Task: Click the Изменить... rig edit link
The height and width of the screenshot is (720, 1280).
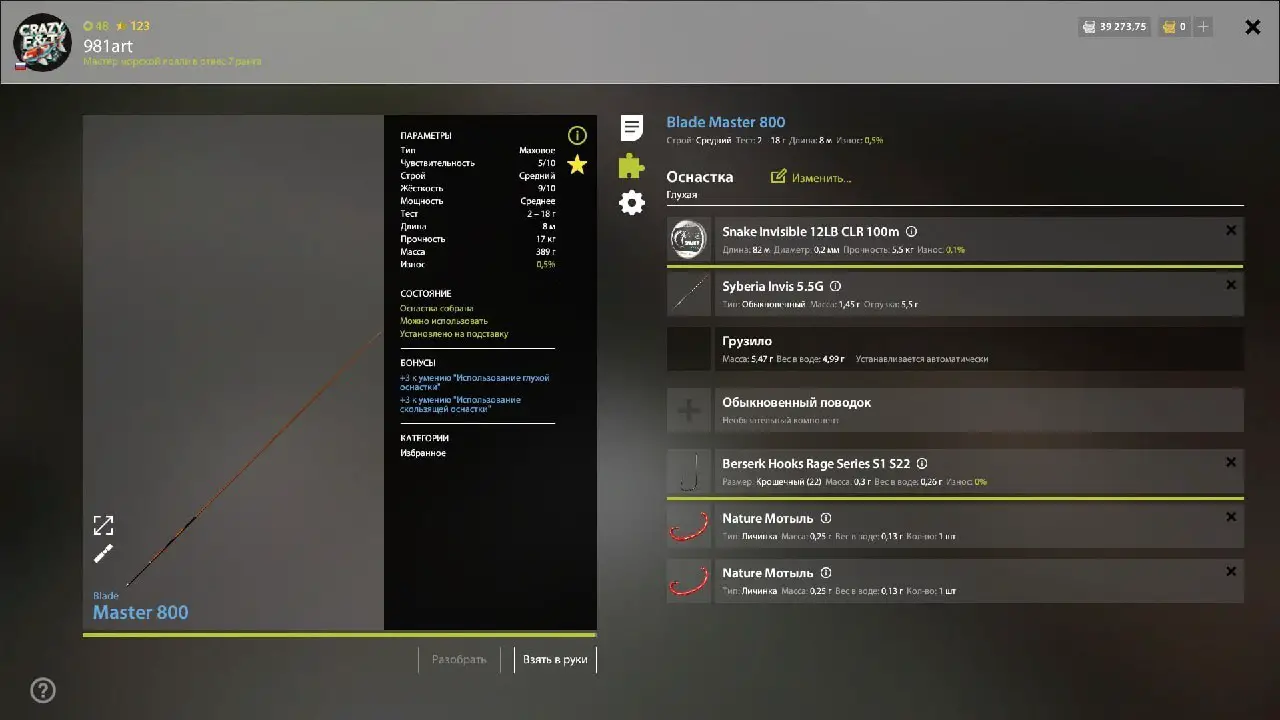Action: 821,178
